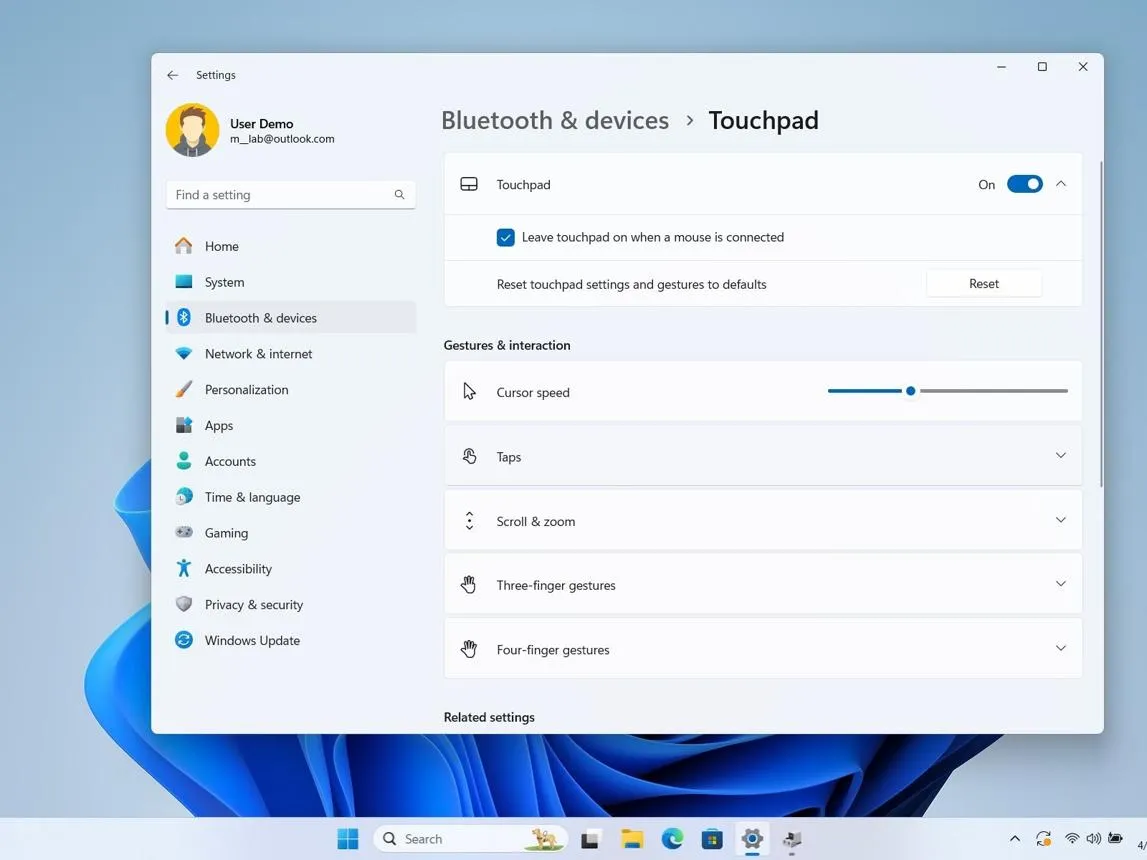Uncheck Leave touchpad on when mouse connected
1147x860 pixels.
coord(505,238)
